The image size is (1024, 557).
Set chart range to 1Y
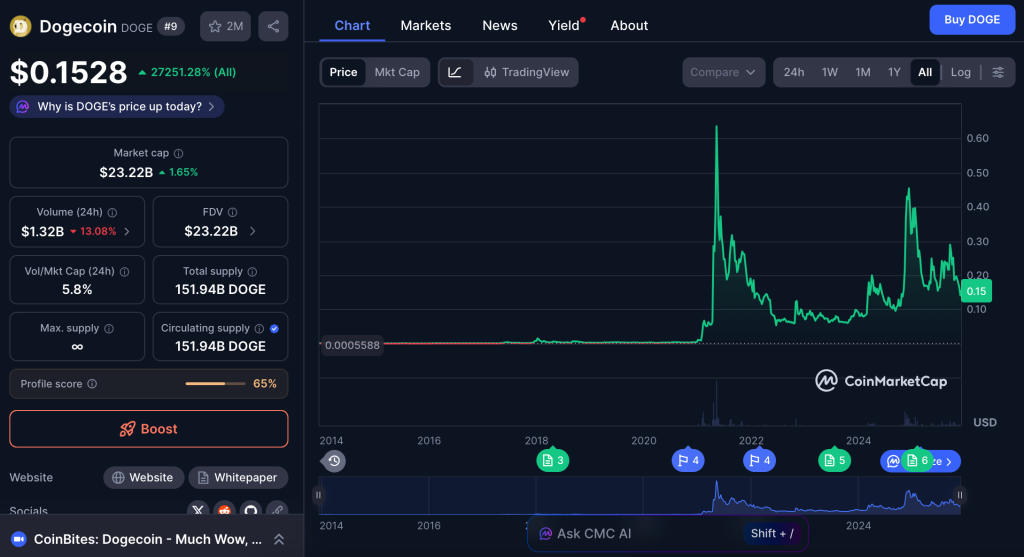coord(894,72)
